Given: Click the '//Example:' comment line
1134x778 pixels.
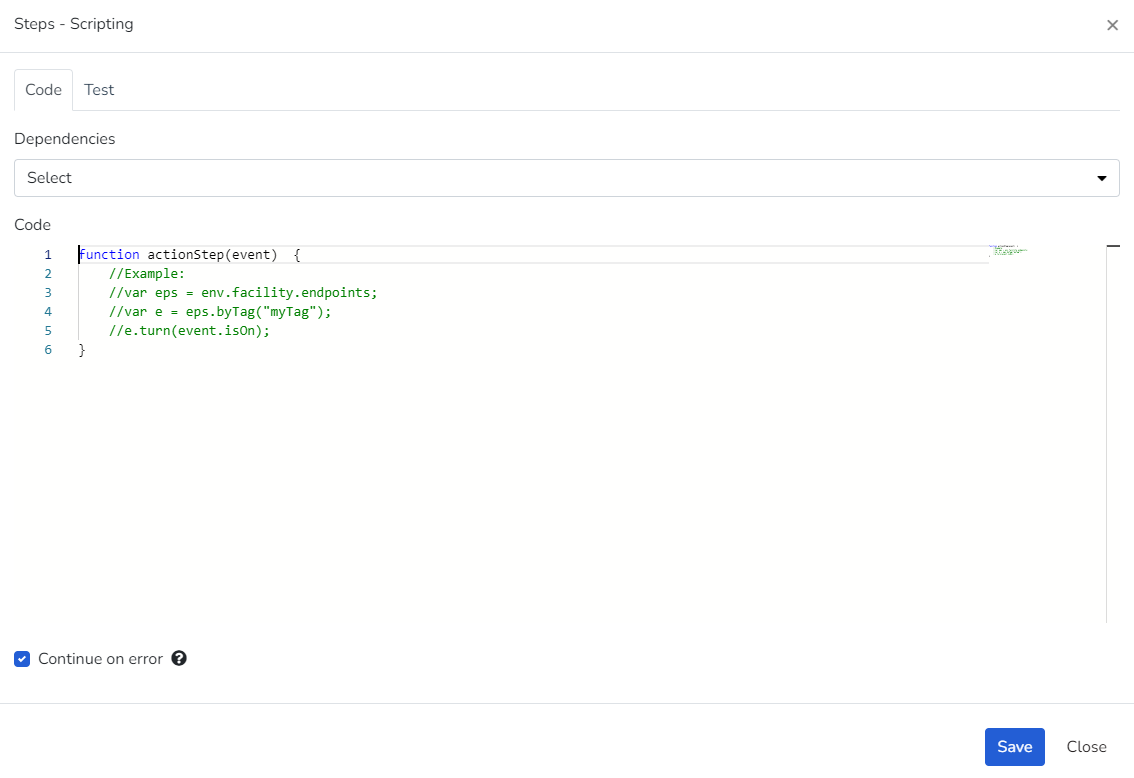Looking at the screenshot, I should [x=147, y=274].
